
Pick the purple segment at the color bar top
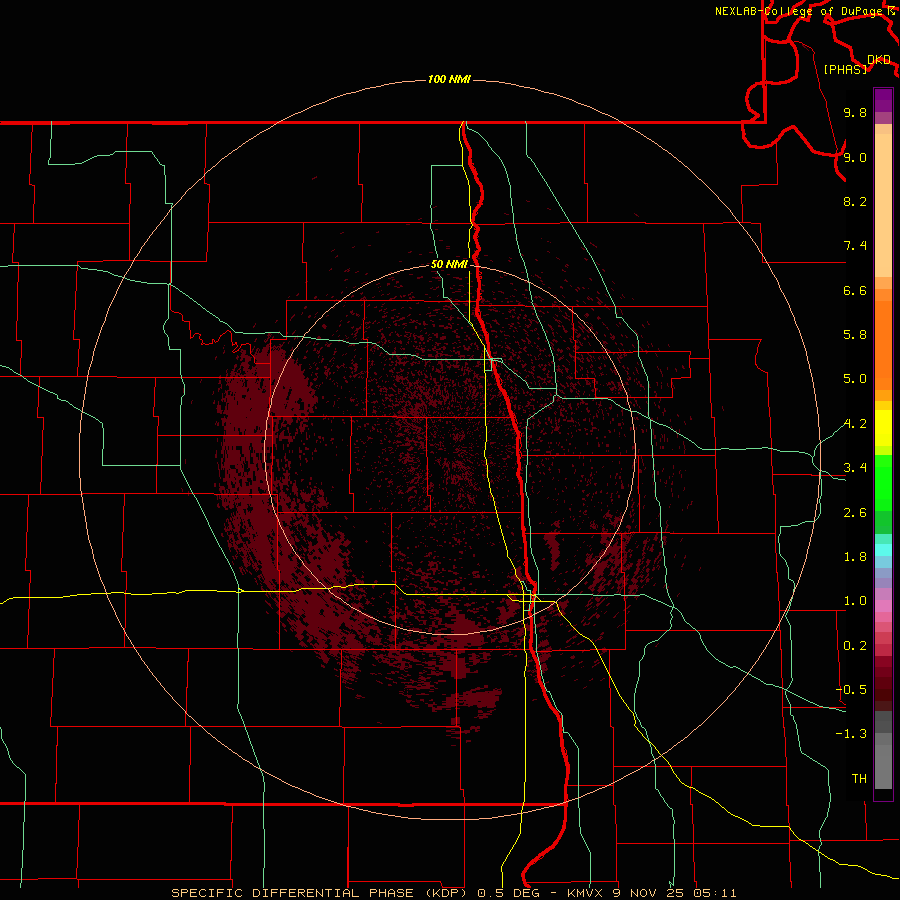[x=883, y=100]
